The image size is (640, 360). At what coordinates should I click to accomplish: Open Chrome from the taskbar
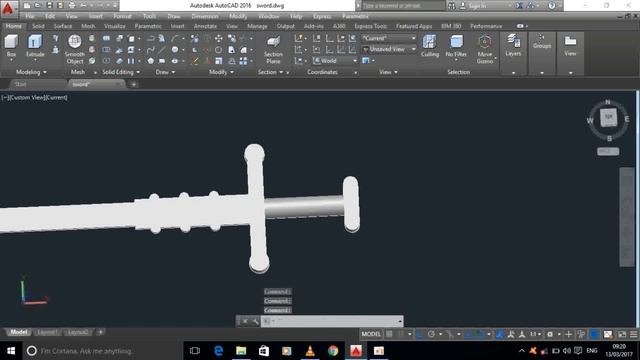333,351
